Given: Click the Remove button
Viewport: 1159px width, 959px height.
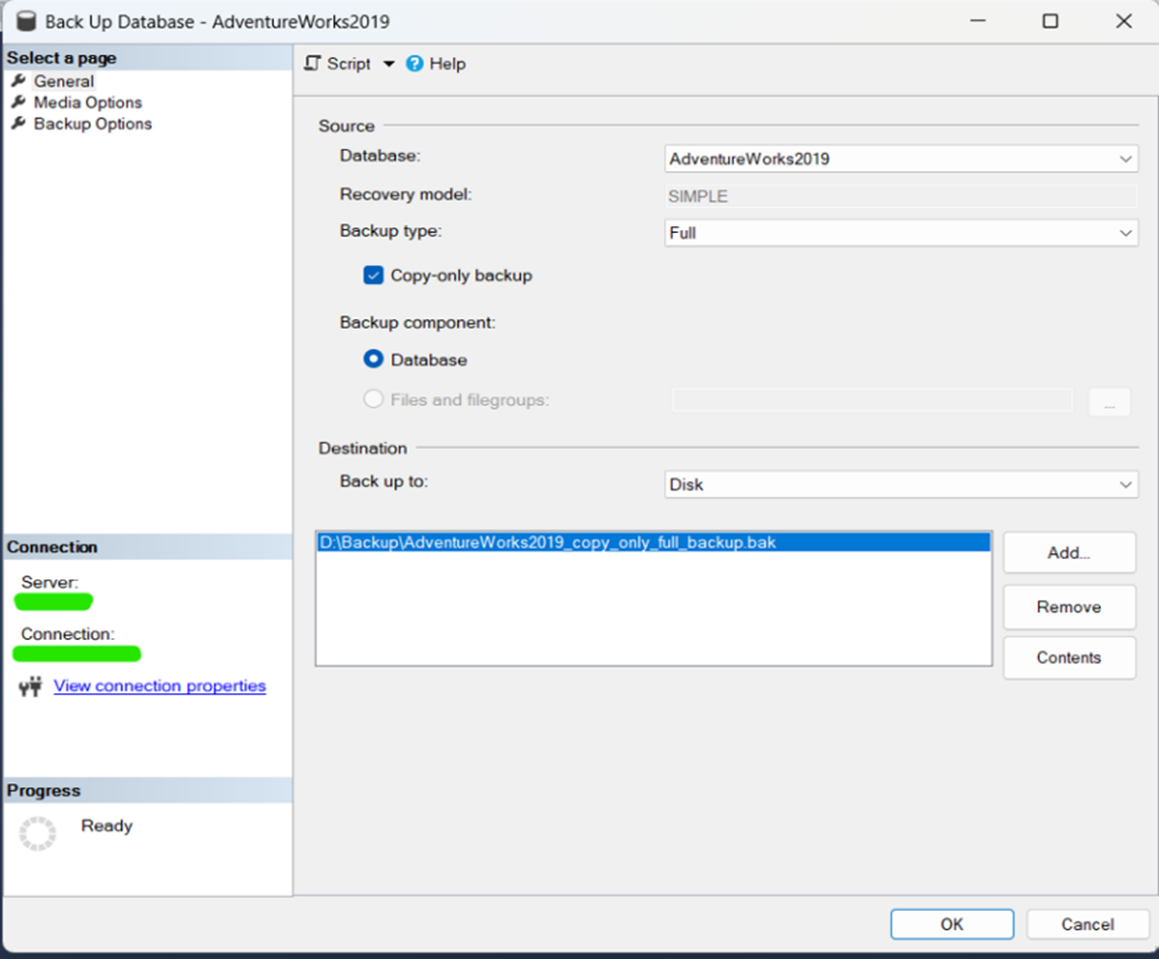Looking at the screenshot, I should click(x=1069, y=607).
